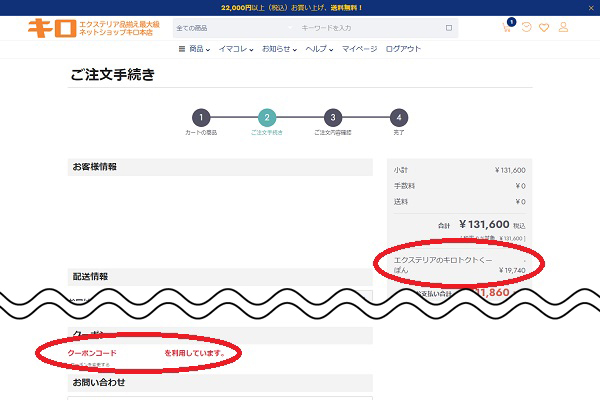Click the current step 2 ご注文手続き circle

coord(267,118)
